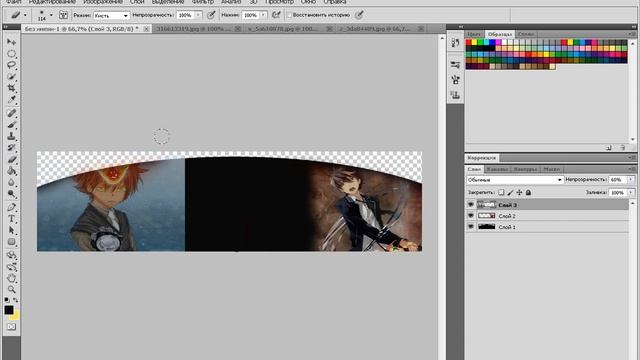
Task: Switch to the Маски tab
Action: click(x=551, y=169)
